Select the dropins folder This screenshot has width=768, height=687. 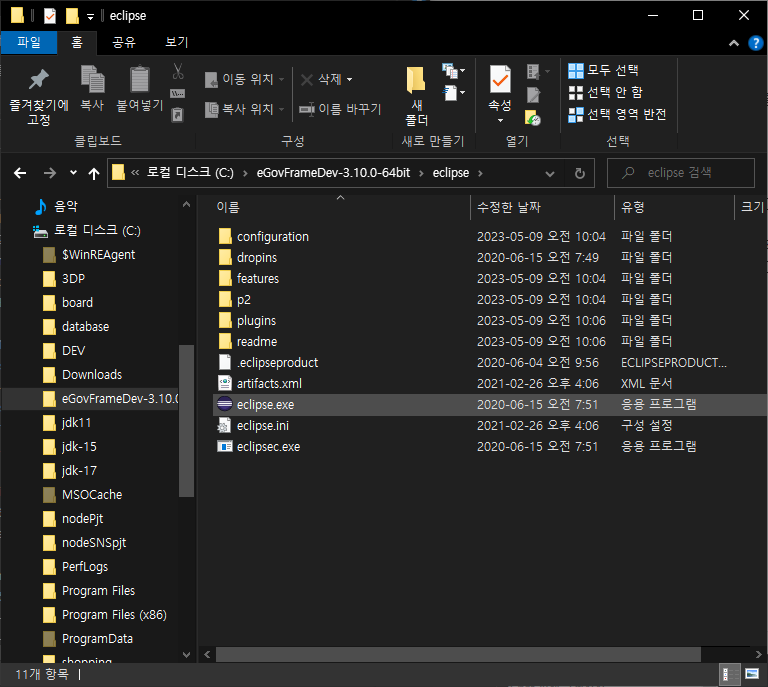(x=490, y=258)
